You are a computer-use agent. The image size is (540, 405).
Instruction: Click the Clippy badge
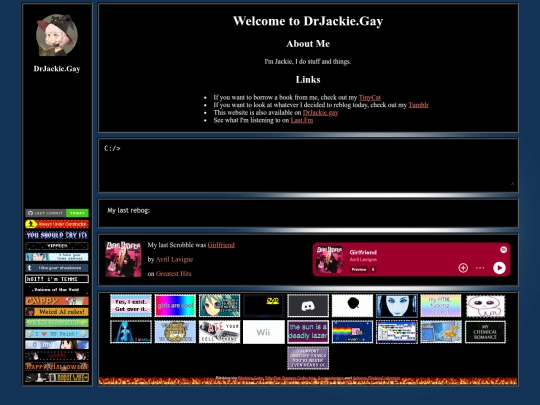57,301
